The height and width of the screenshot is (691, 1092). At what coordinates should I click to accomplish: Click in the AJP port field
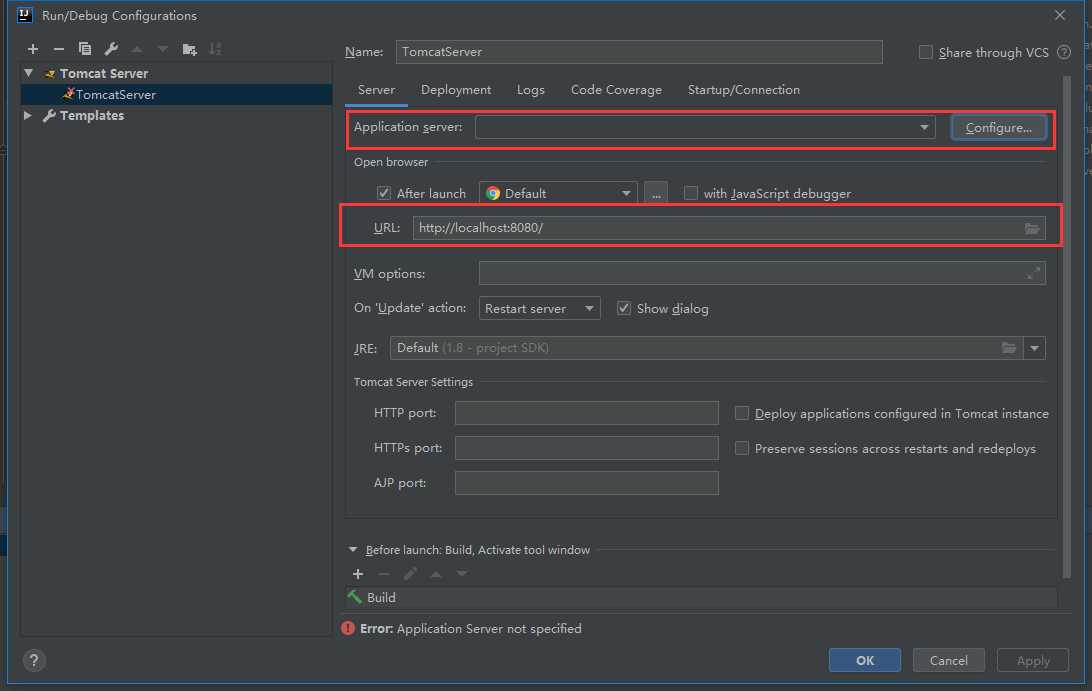point(586,483)
